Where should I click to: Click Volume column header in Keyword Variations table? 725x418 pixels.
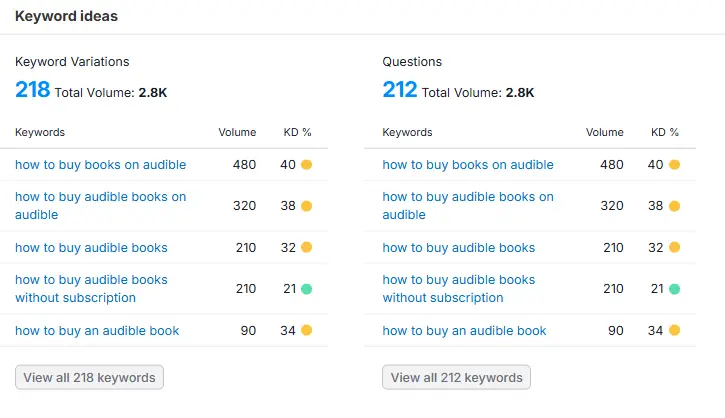[237, 132]
